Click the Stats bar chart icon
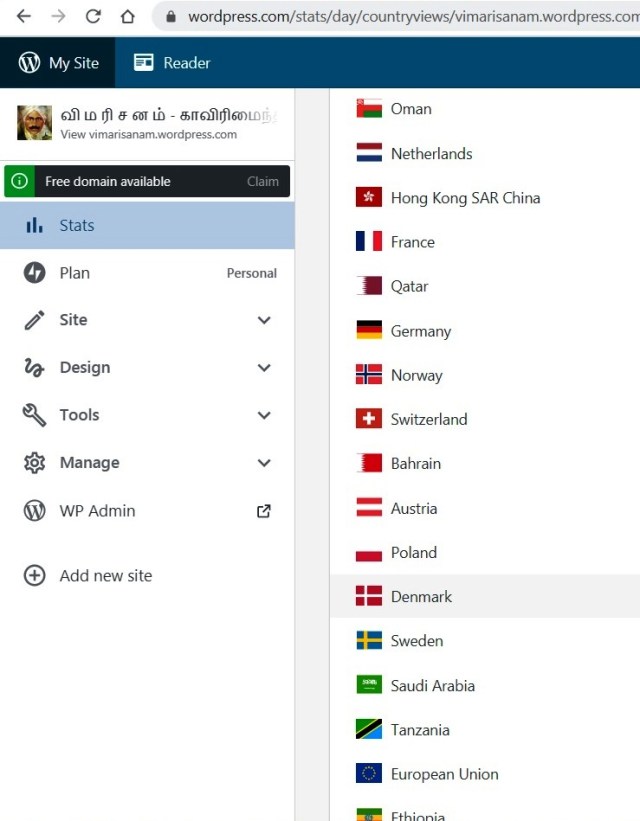640x821 pixels. point(34,225)
